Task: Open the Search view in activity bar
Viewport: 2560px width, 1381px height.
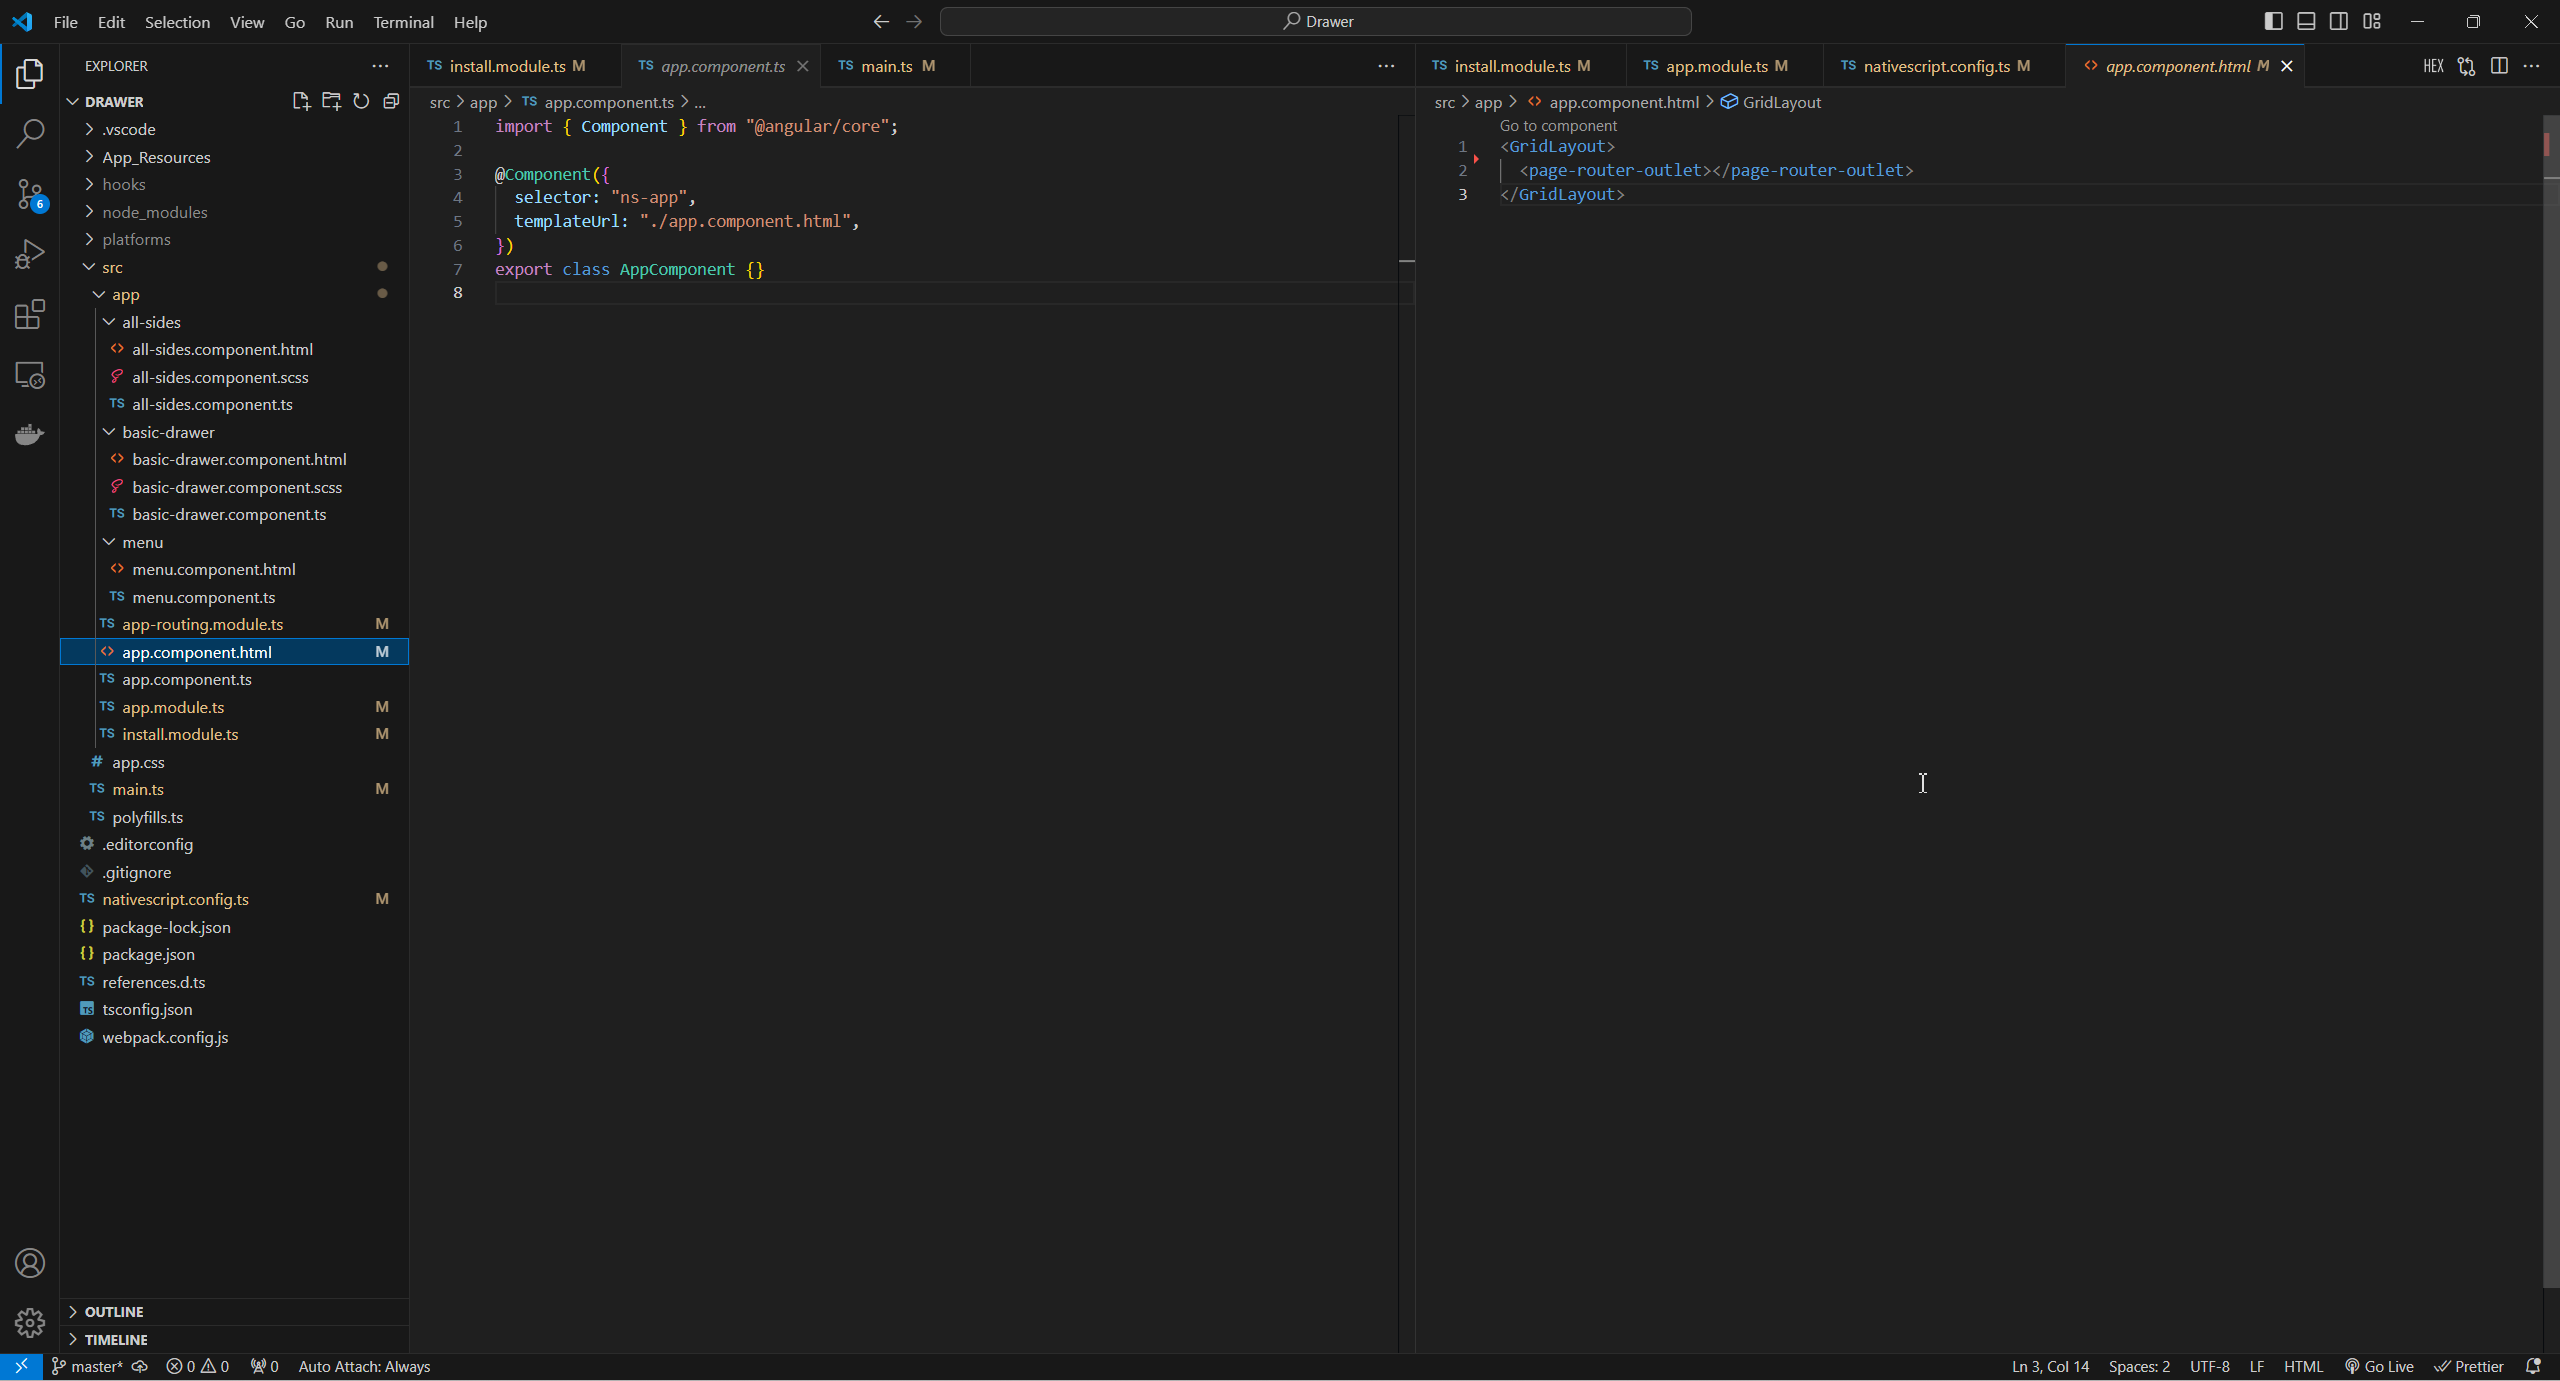Action: click(30, 133)
